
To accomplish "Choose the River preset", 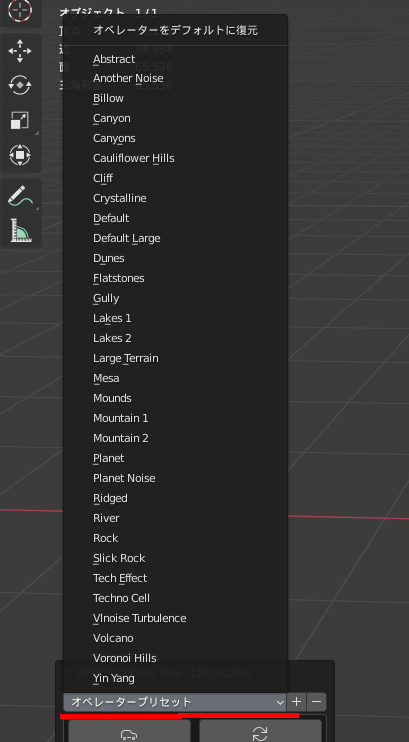I will point(175,518).
